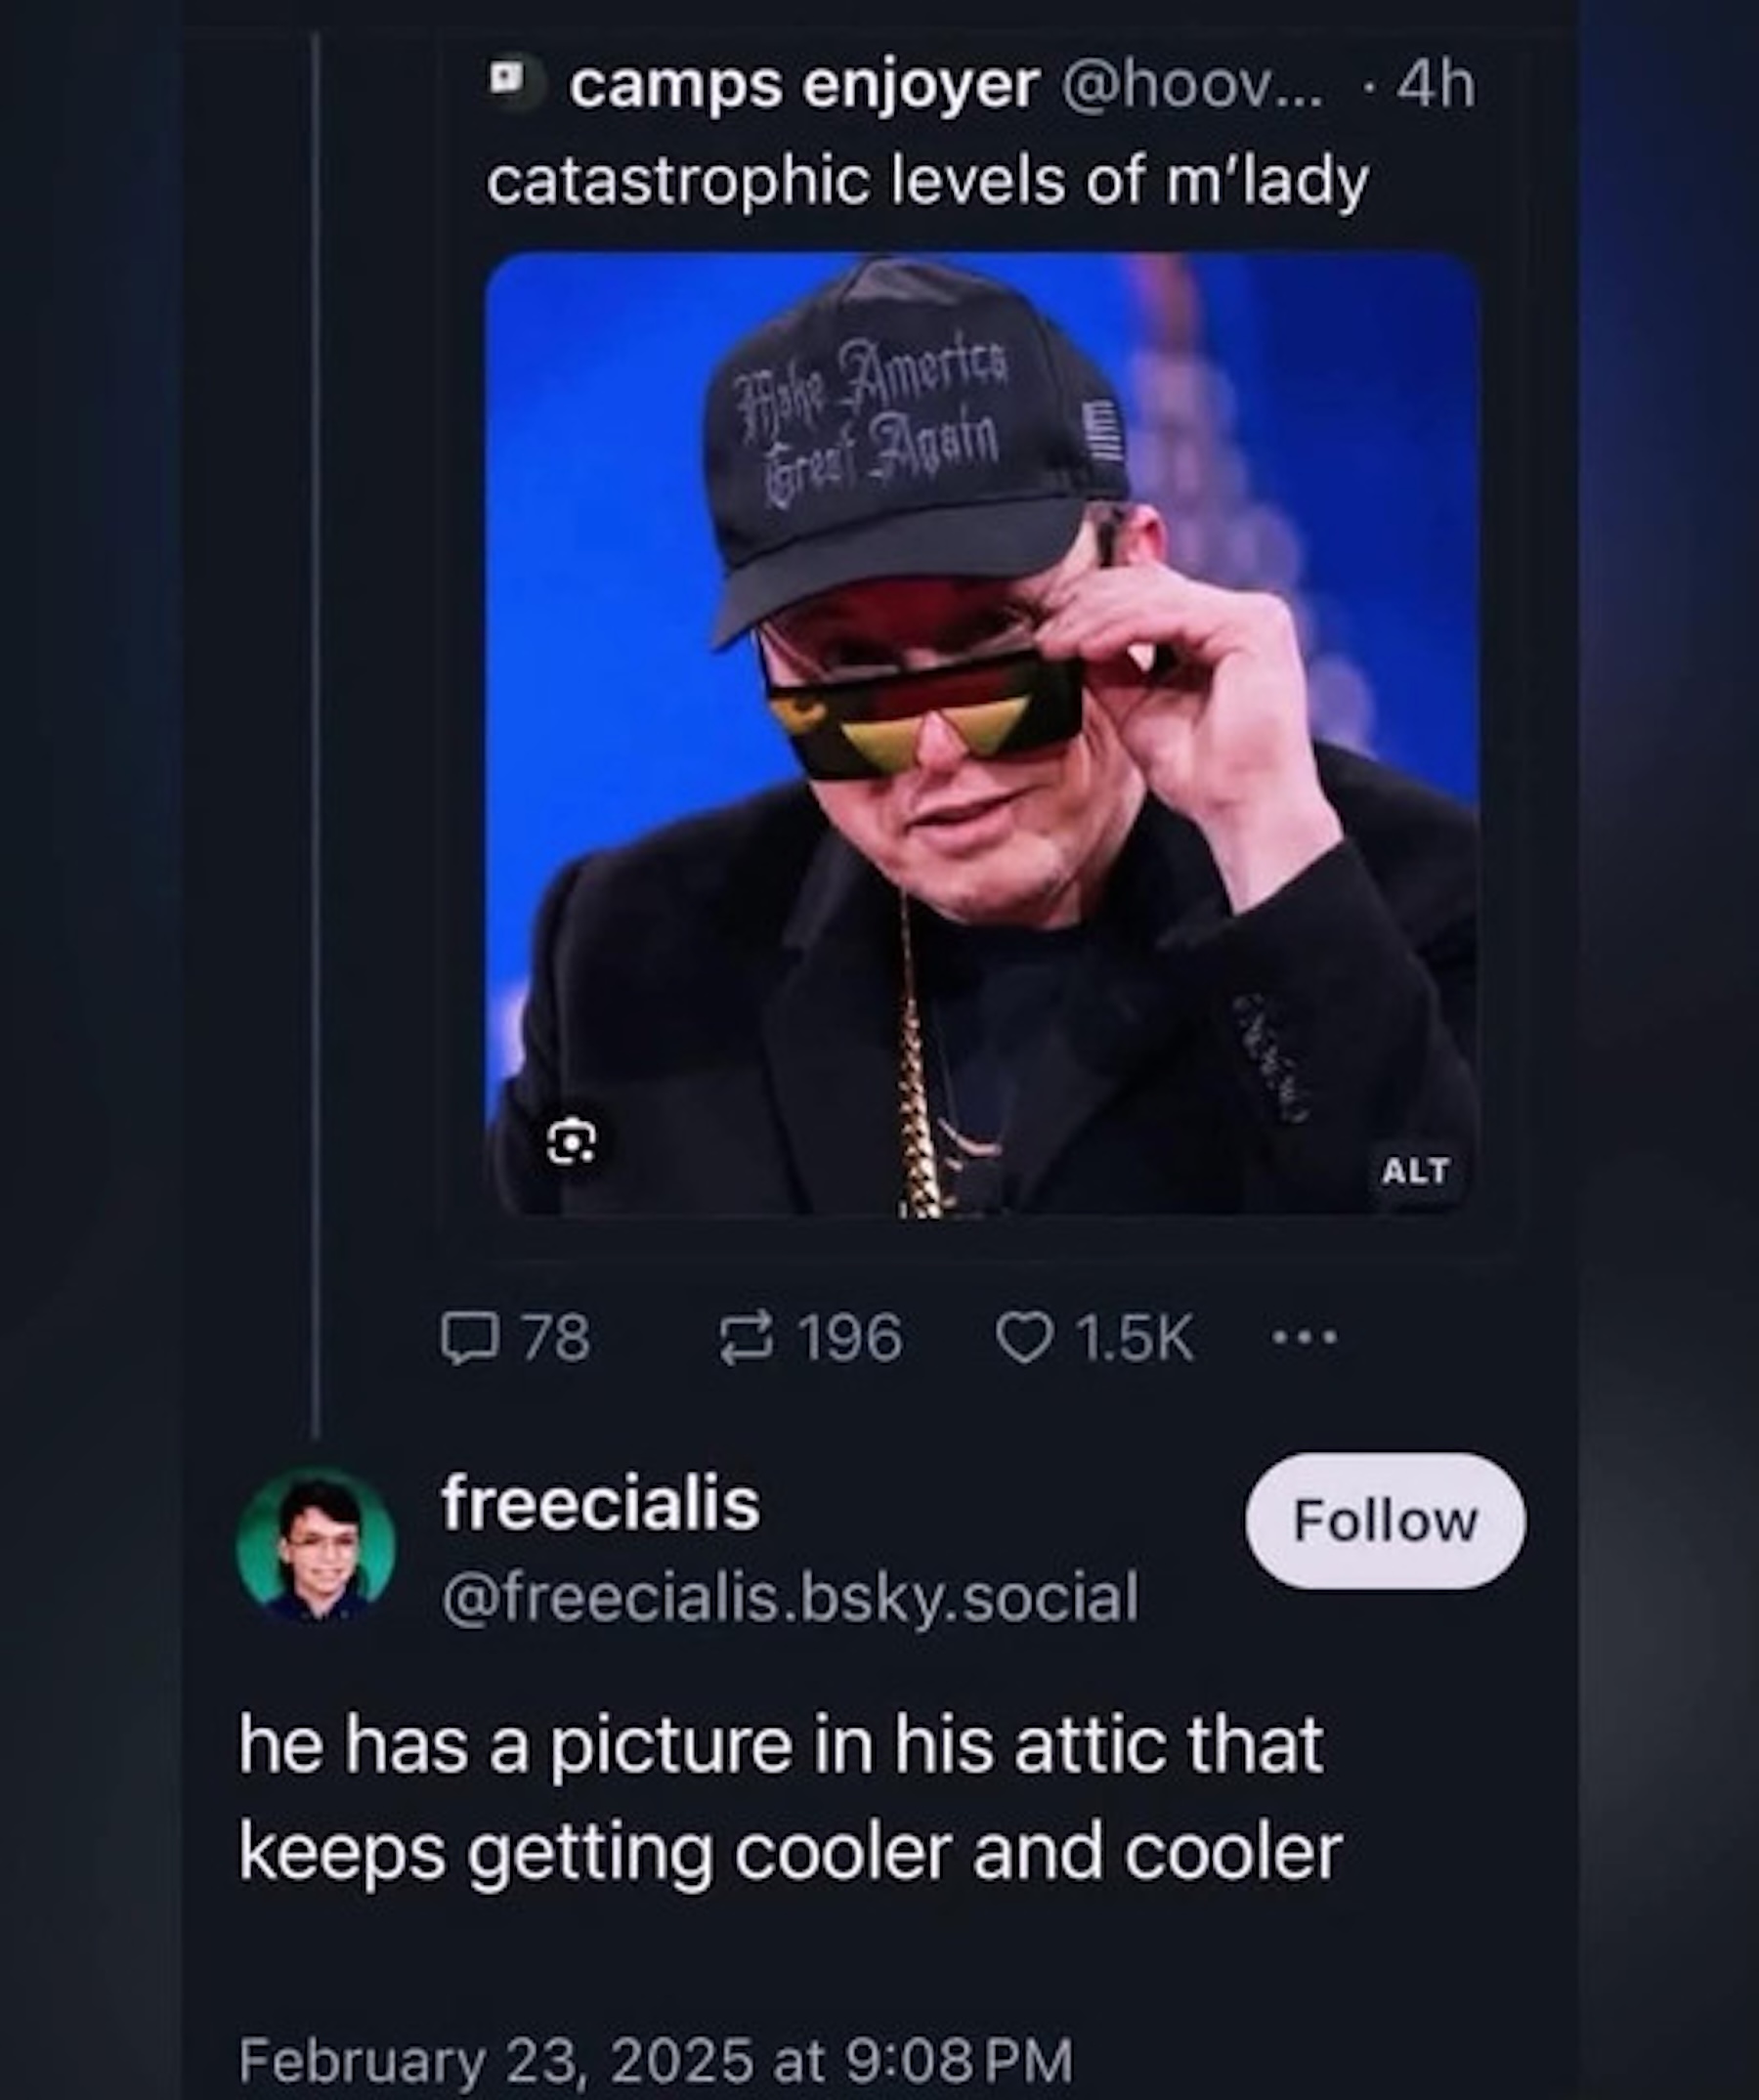Open the camps enjoyer display name
Image resolution: width=1759 pixels, height=2100 pixels.
click(x=804, y=86)
